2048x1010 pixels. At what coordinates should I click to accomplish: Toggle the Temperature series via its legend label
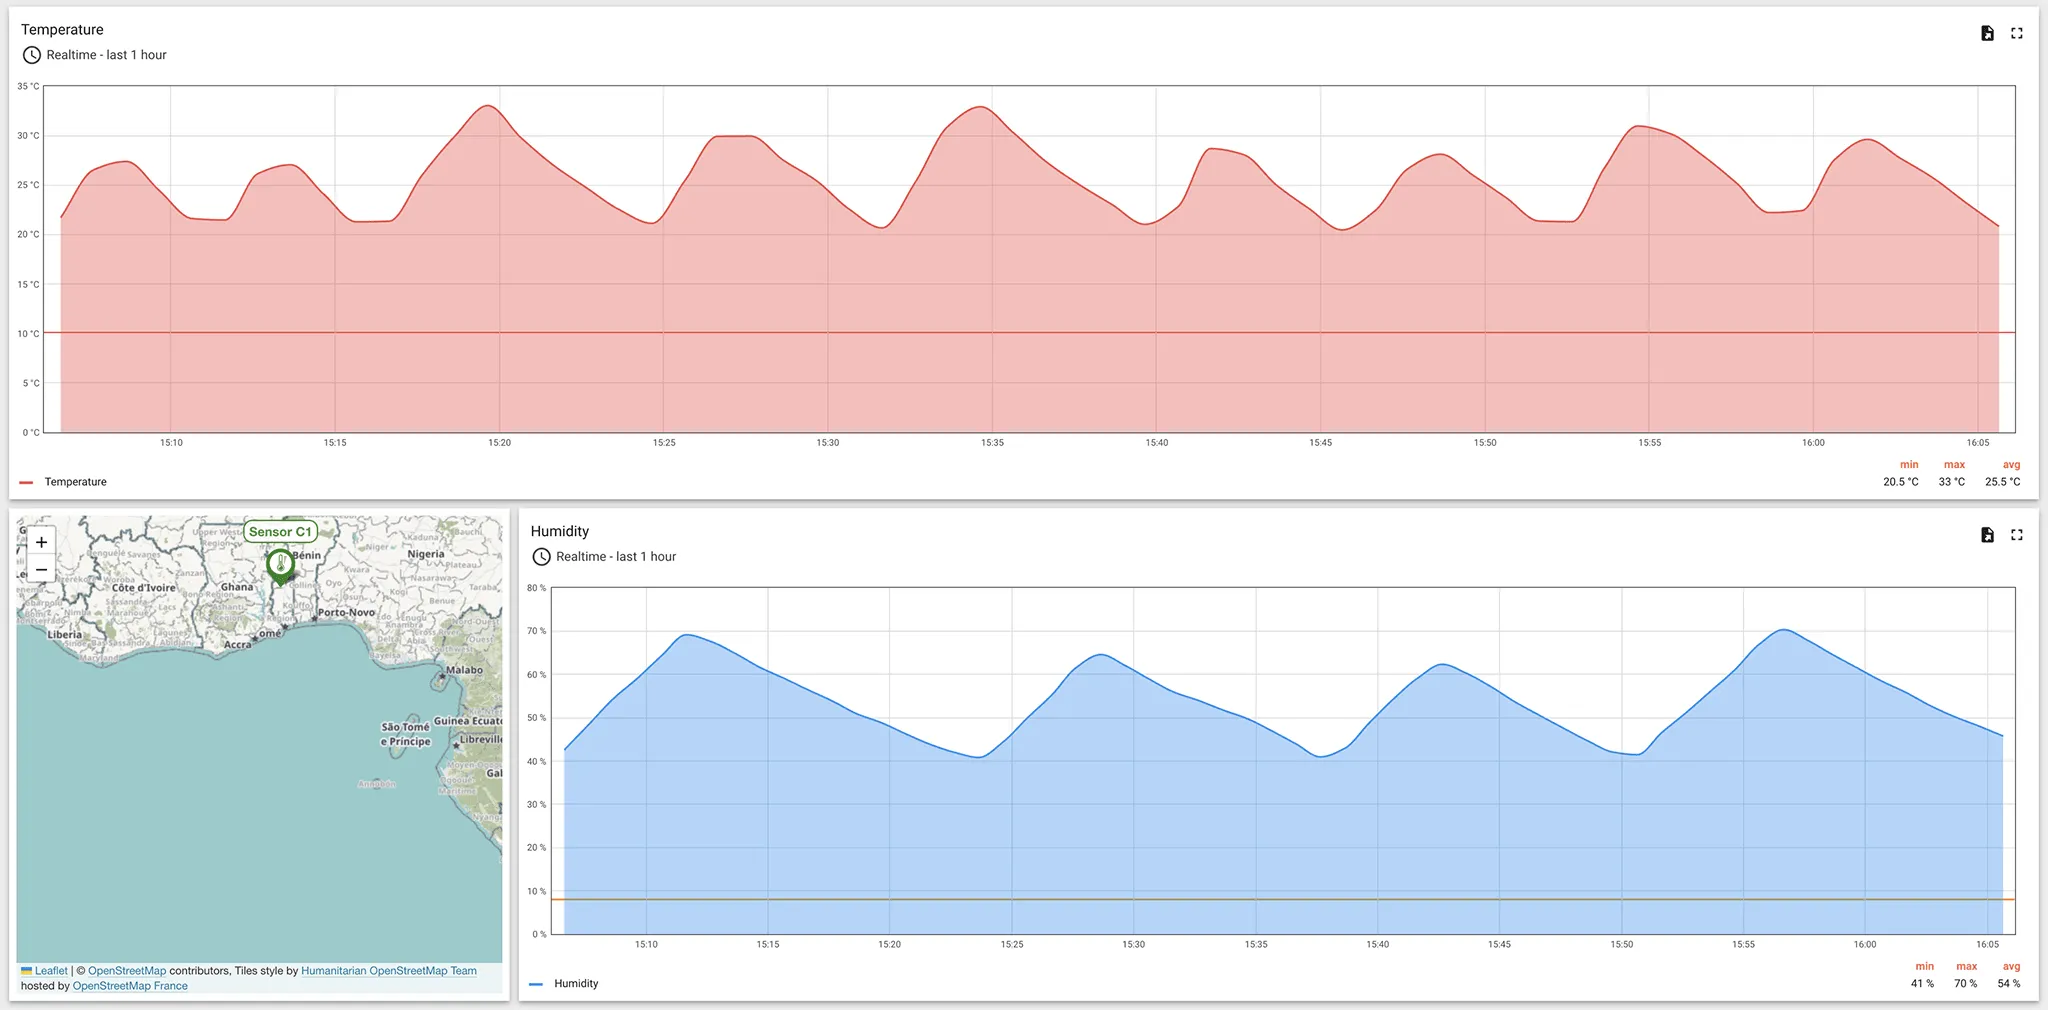75,481
